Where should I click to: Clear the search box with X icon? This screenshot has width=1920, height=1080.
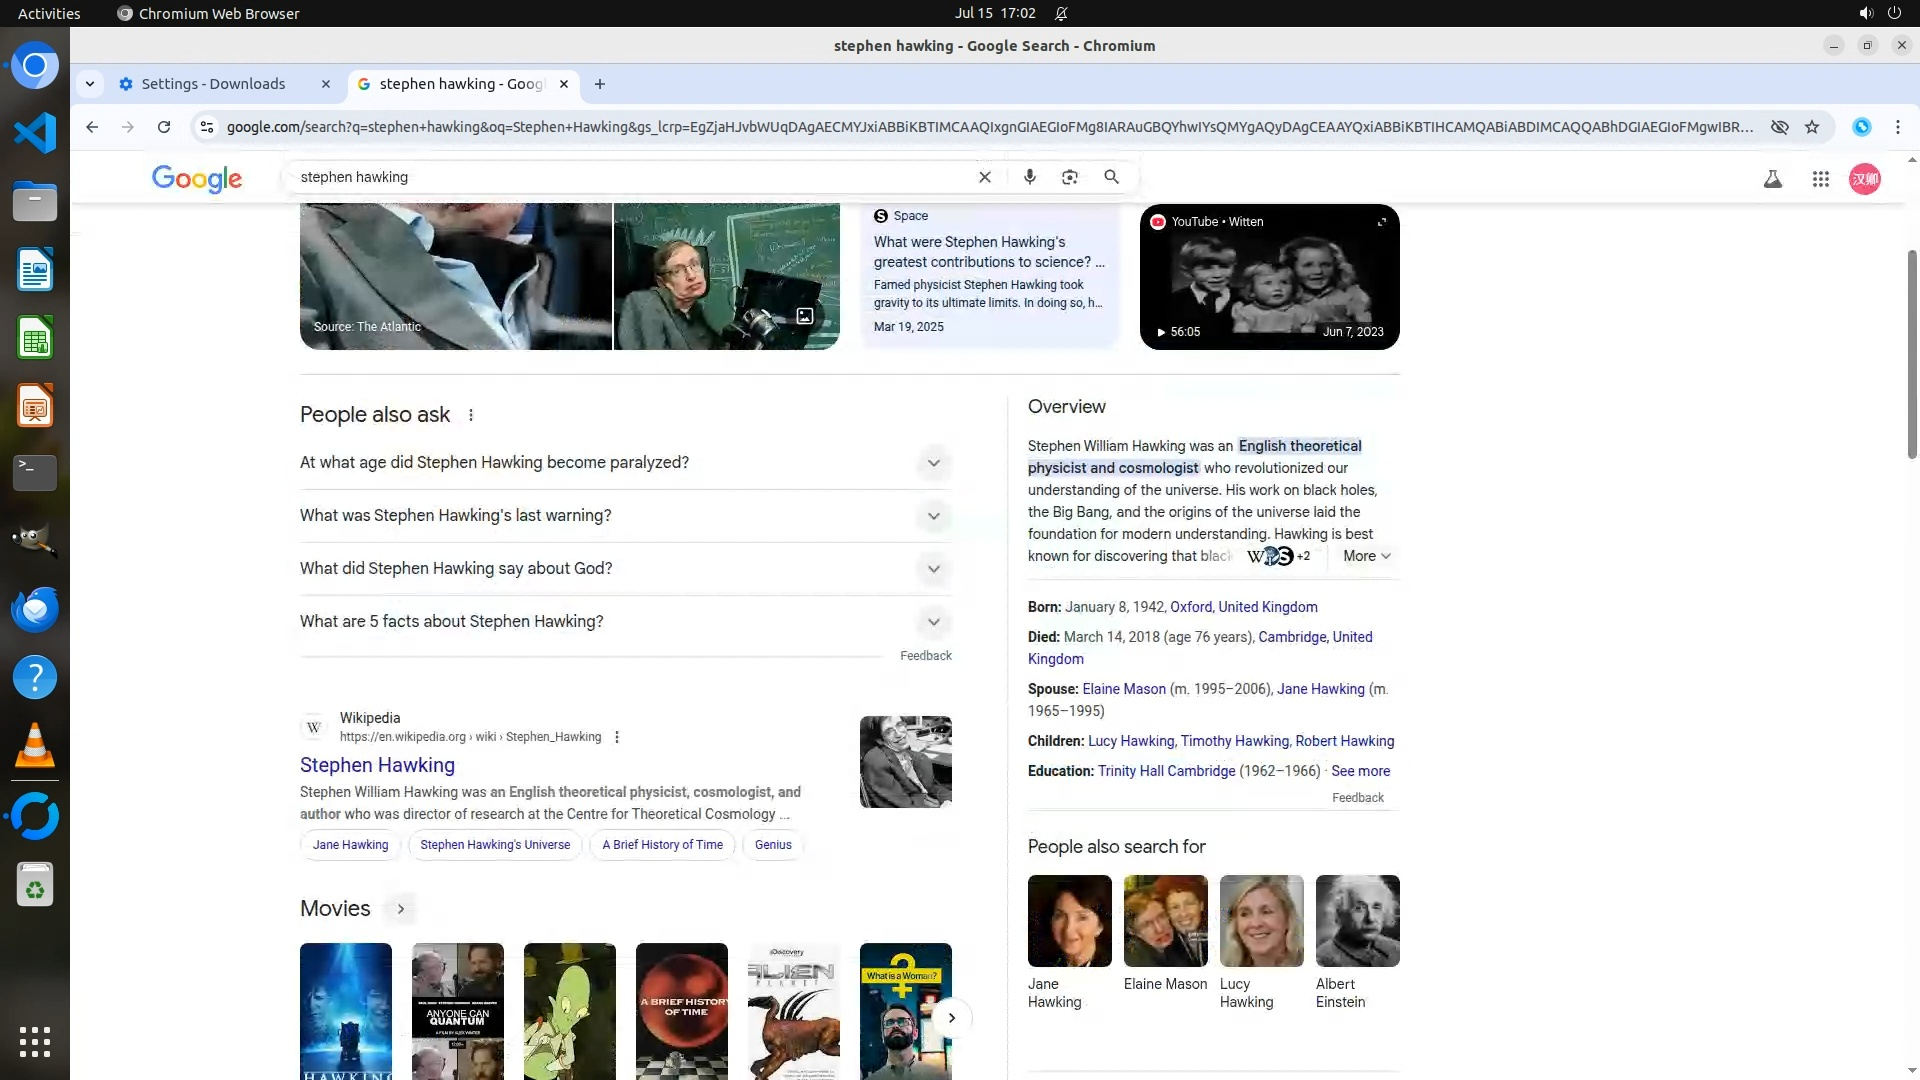pos(985,177)
